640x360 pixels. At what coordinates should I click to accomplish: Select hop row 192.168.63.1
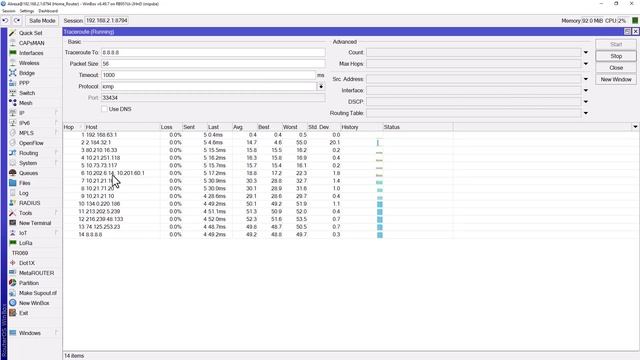click(x=258, y=135)
